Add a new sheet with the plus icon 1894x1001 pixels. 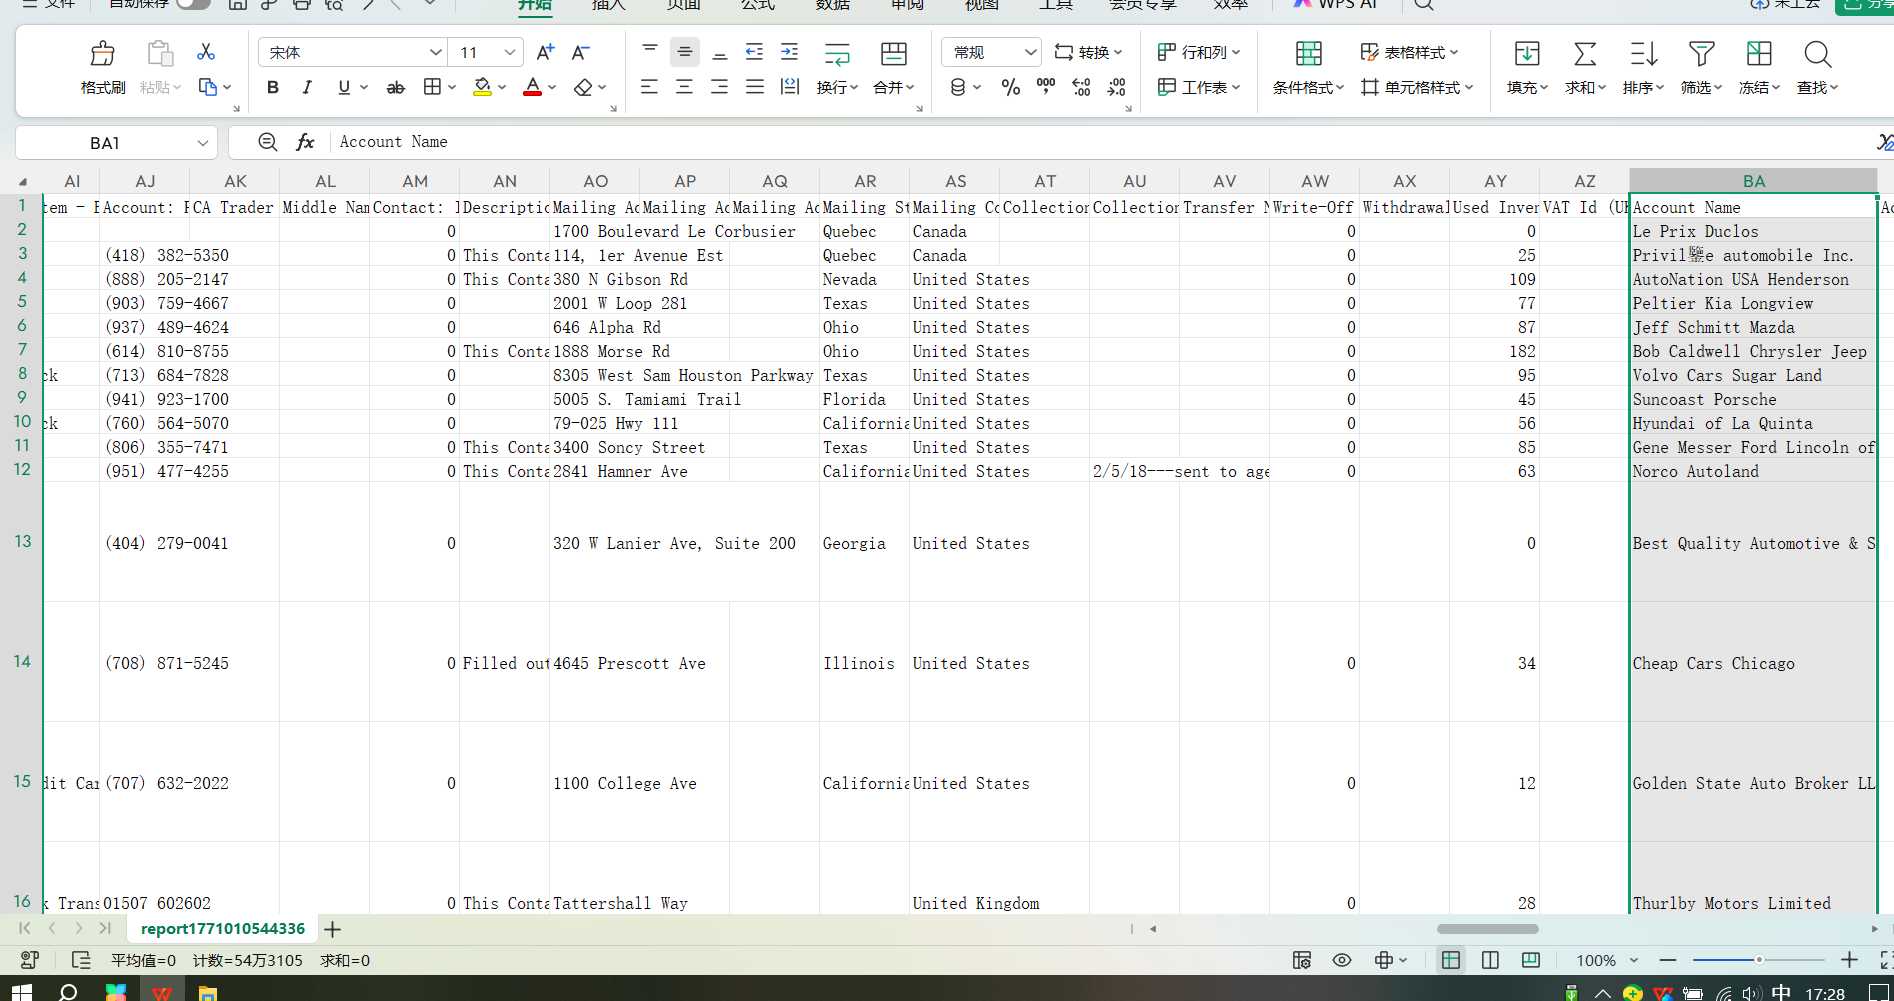point(333,929)
